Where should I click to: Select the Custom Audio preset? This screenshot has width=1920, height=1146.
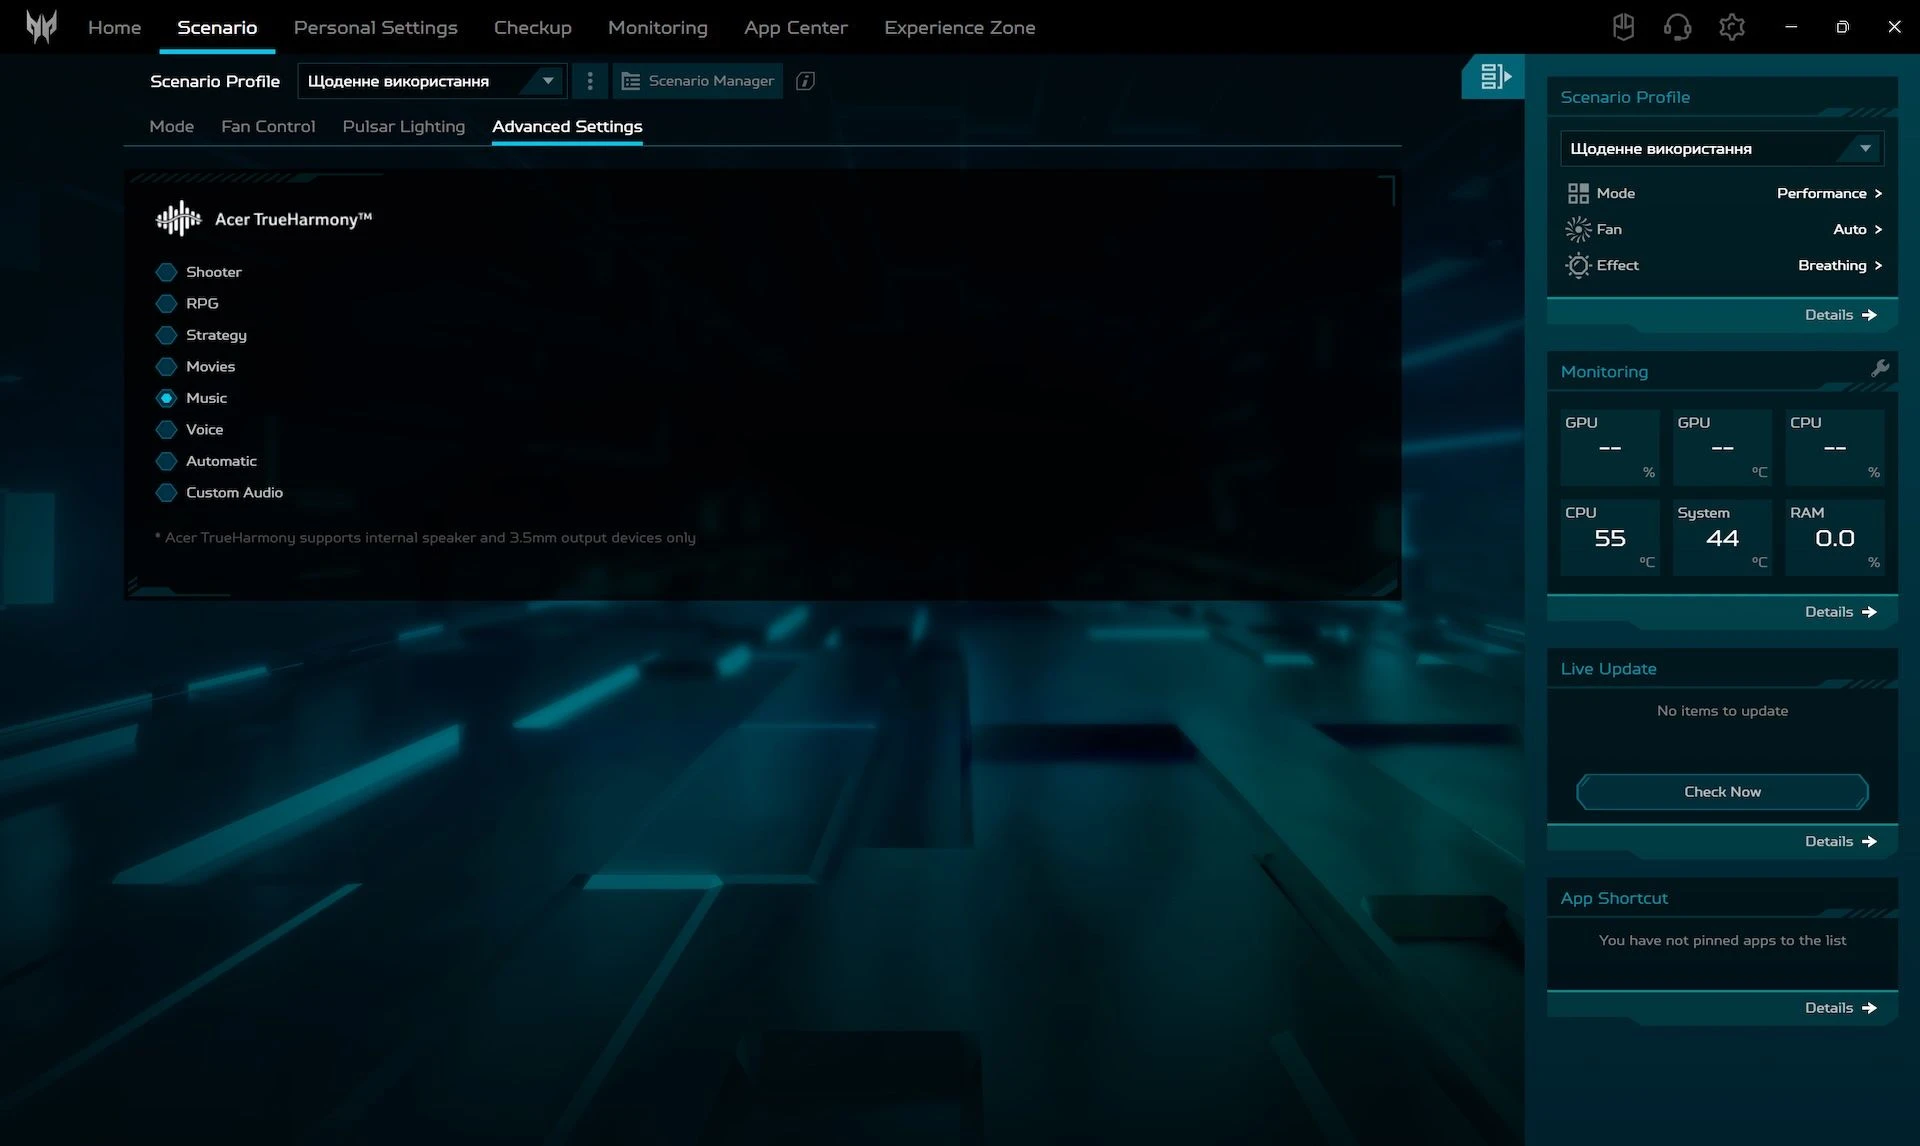tap(220, 492)
